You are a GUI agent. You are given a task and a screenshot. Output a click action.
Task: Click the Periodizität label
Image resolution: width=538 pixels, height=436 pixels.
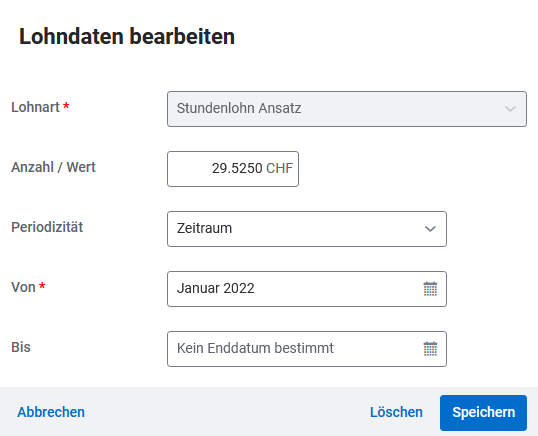point(47,227)
